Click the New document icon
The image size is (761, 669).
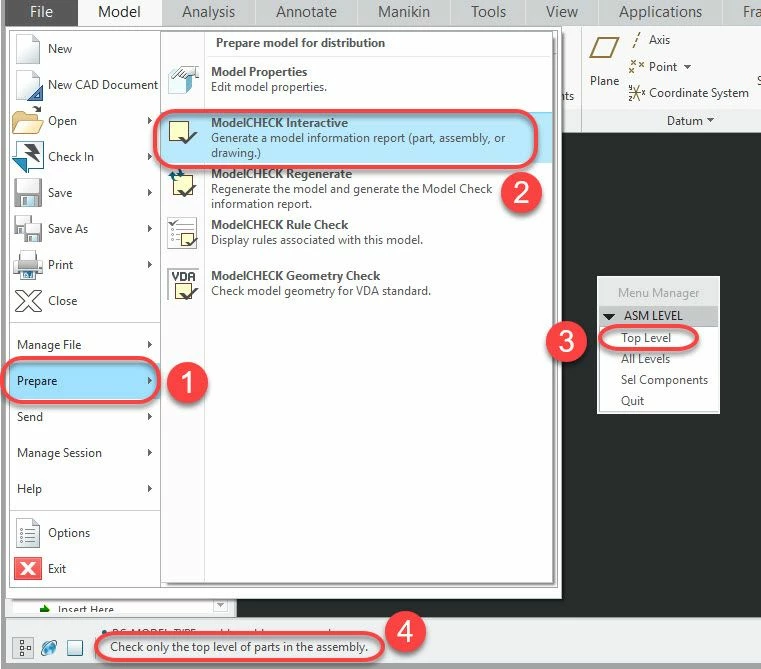(28, 49)
